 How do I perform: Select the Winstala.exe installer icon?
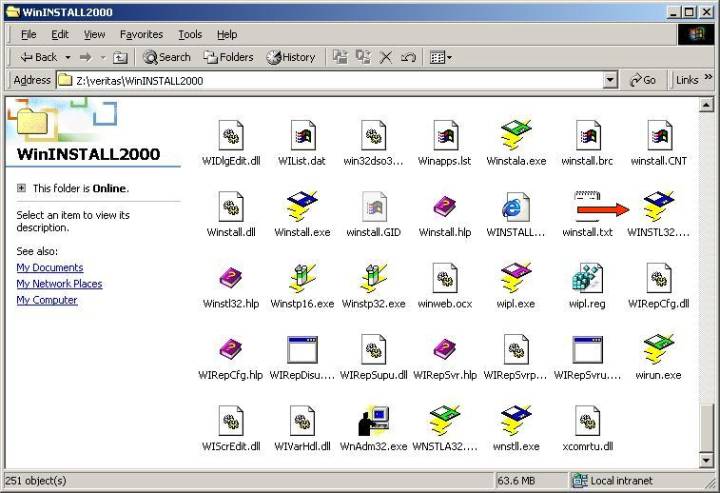516,136
